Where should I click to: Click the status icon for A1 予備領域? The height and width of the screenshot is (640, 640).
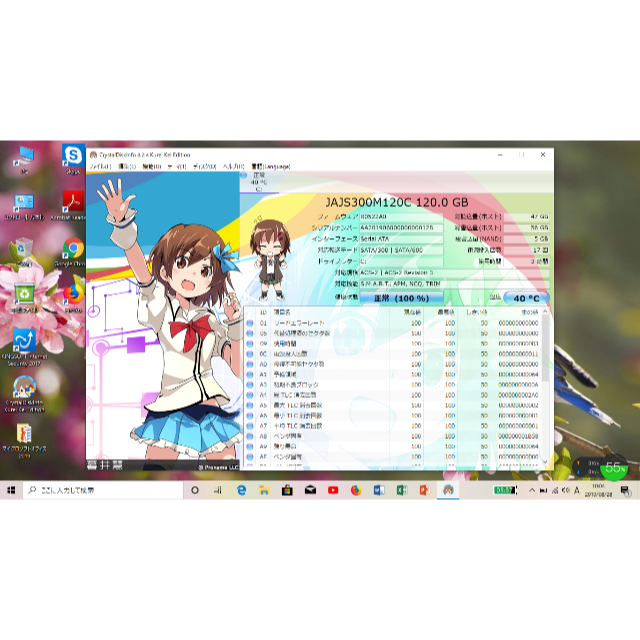click(250, 374)
